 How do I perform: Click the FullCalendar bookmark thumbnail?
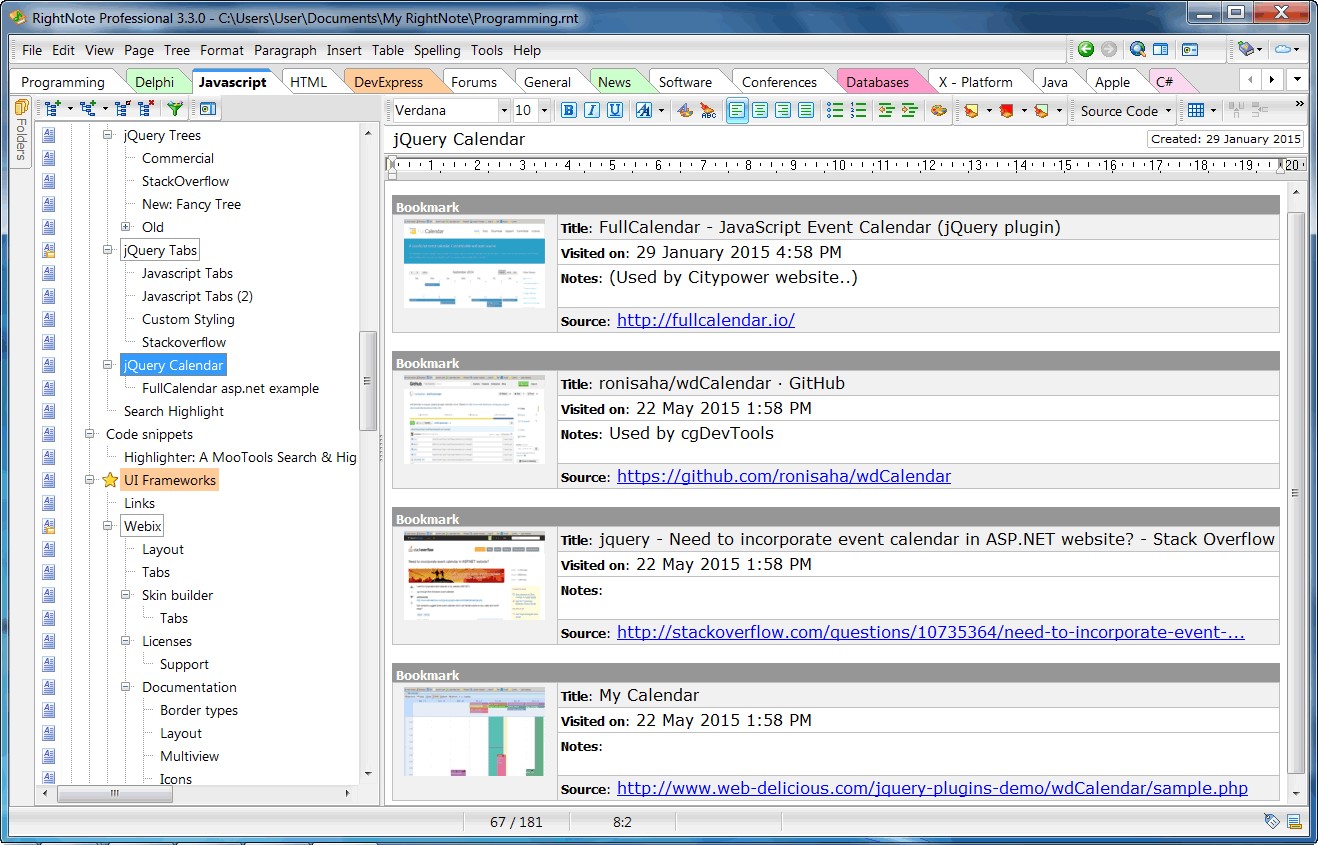[474, 263]
